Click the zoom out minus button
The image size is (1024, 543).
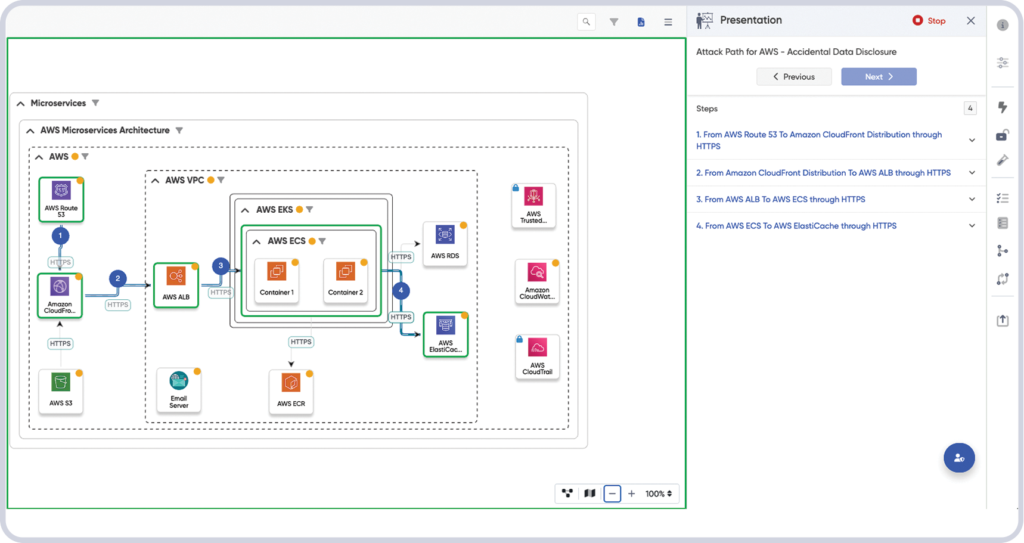point(612,493)
